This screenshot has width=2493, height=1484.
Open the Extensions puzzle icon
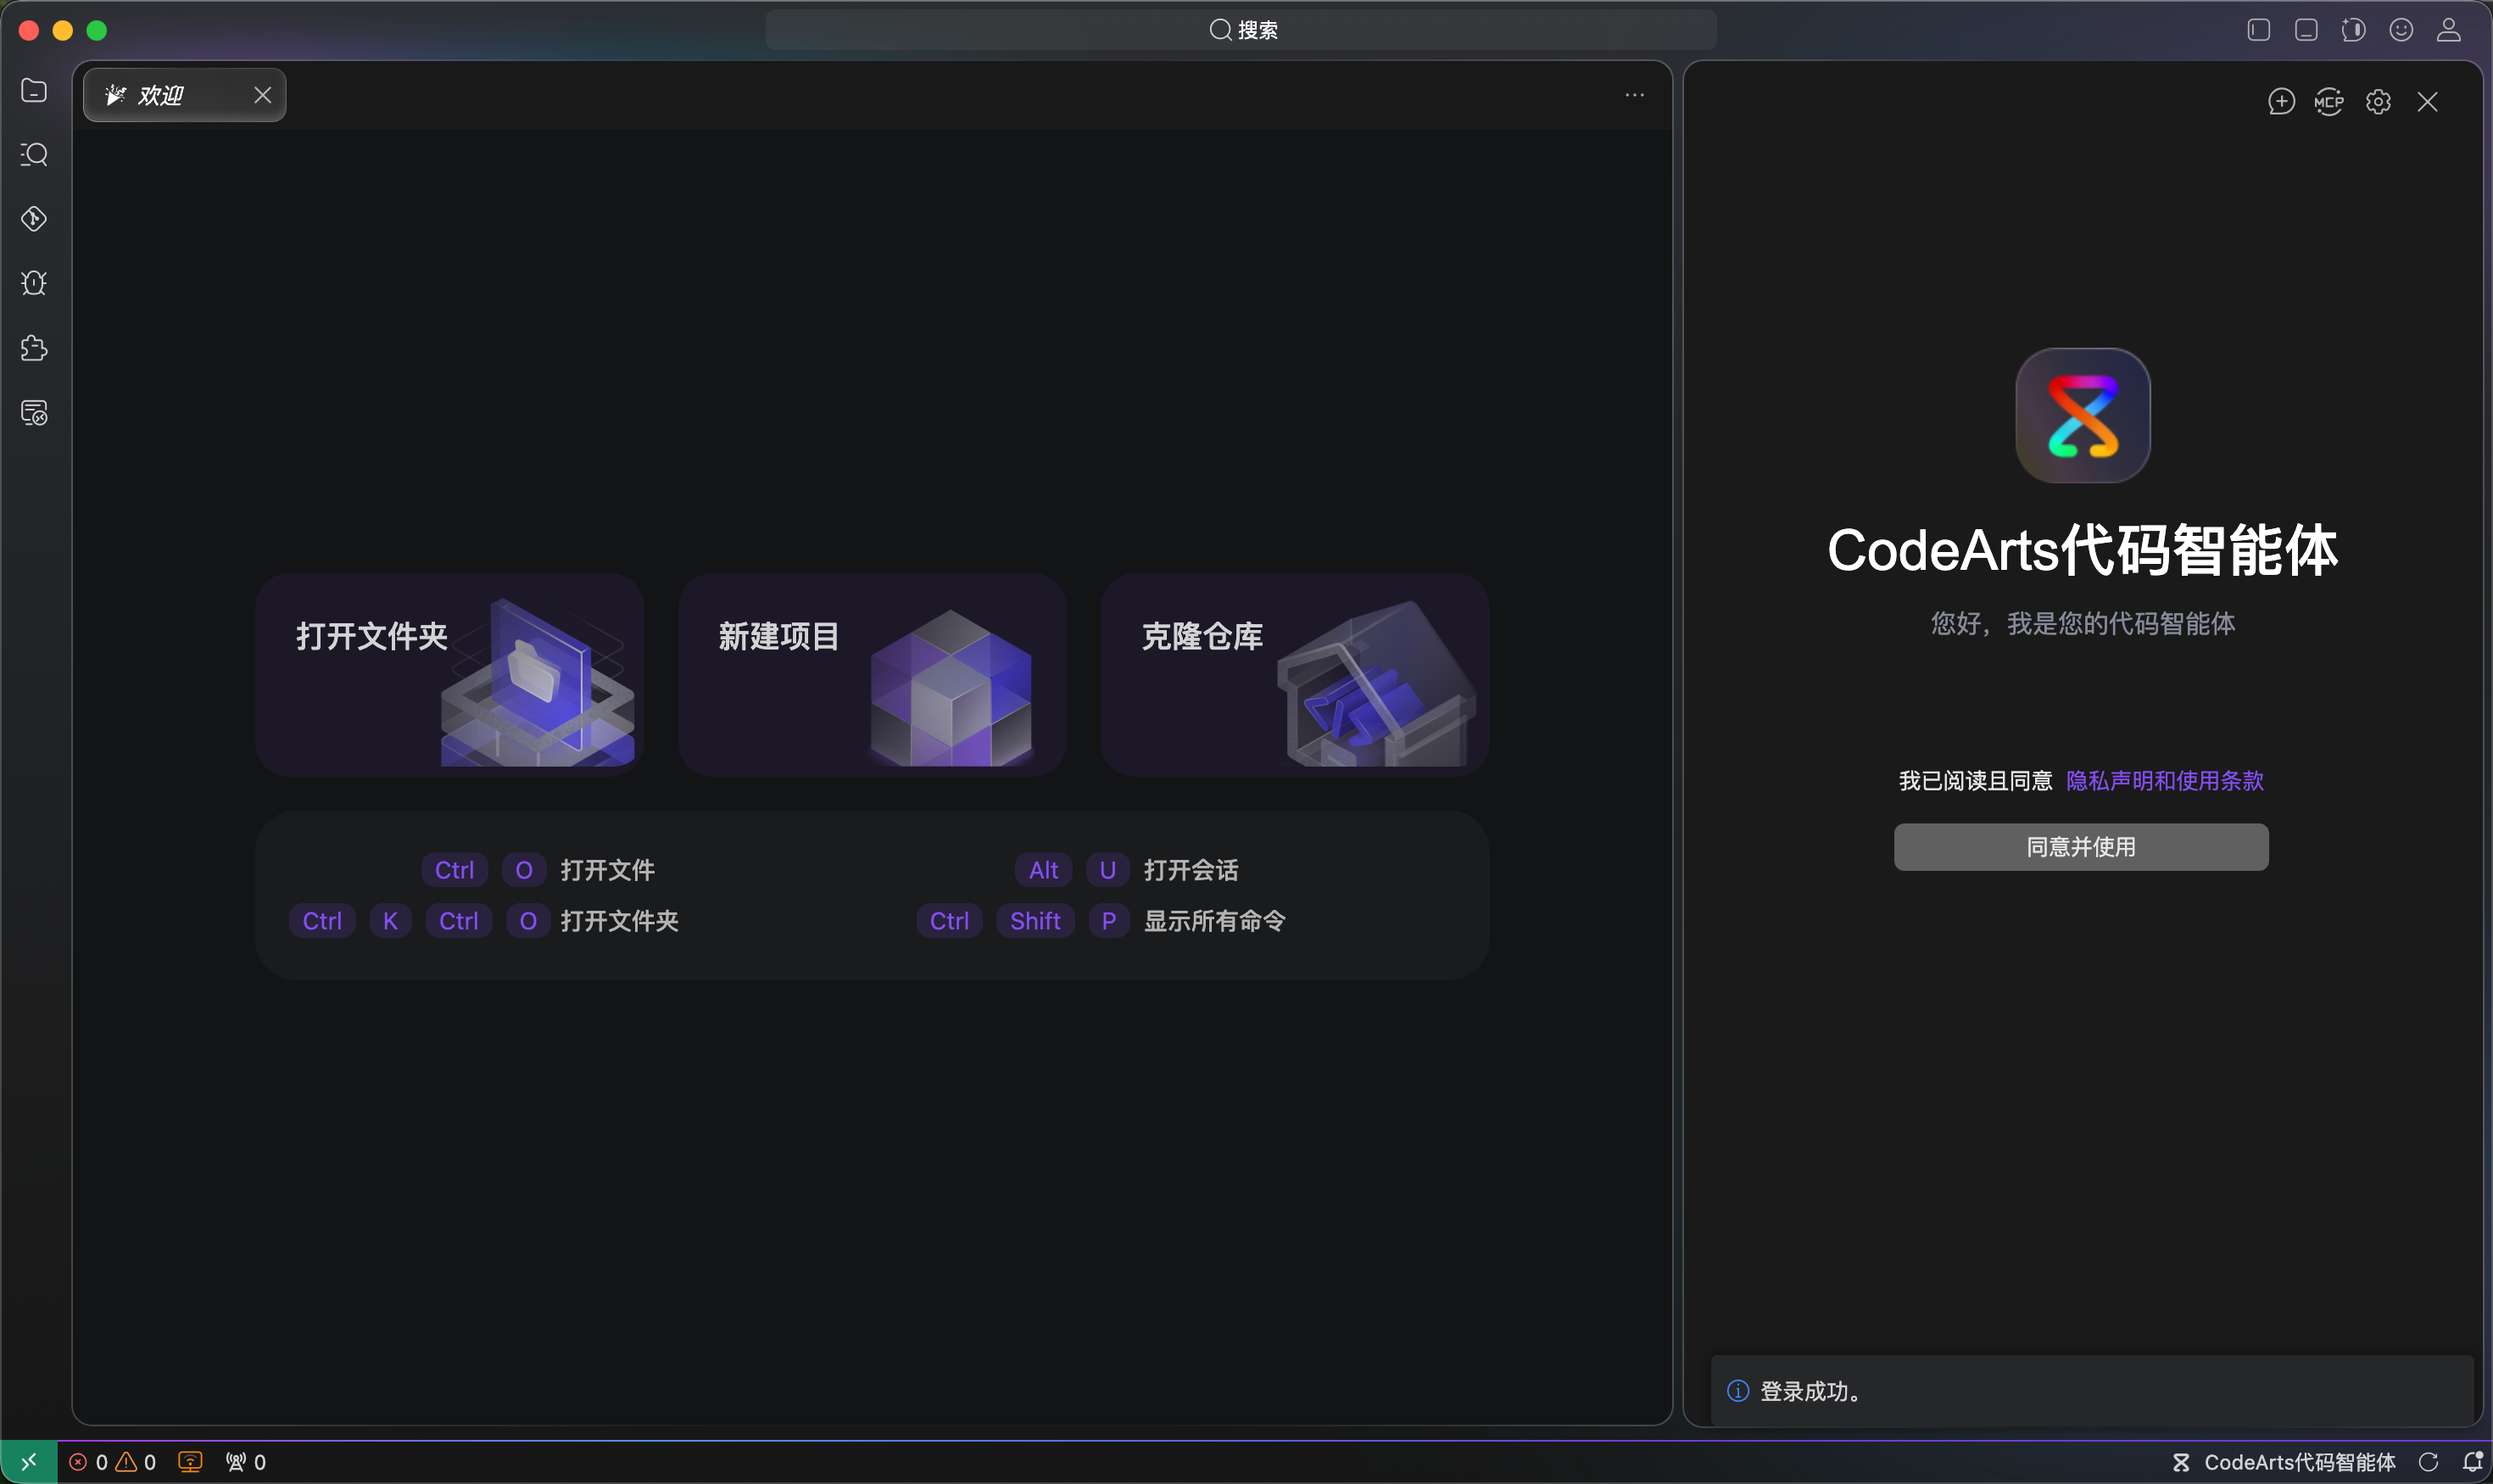tap(34, 348)
